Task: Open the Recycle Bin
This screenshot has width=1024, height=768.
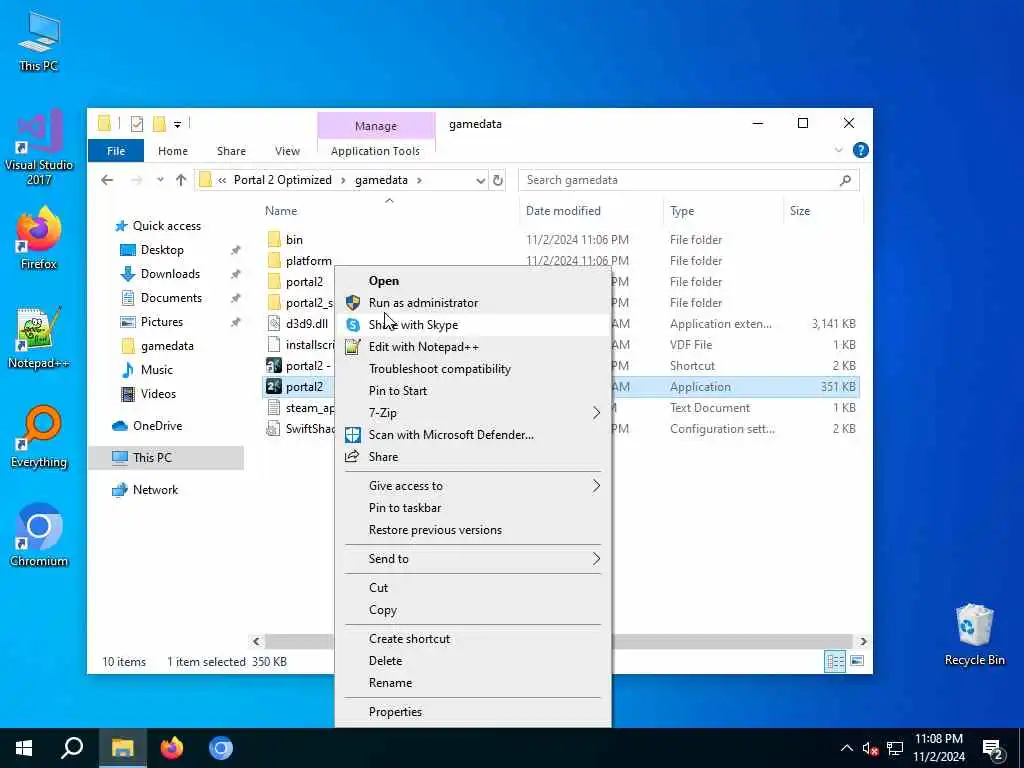Action: tap(974, 634)
